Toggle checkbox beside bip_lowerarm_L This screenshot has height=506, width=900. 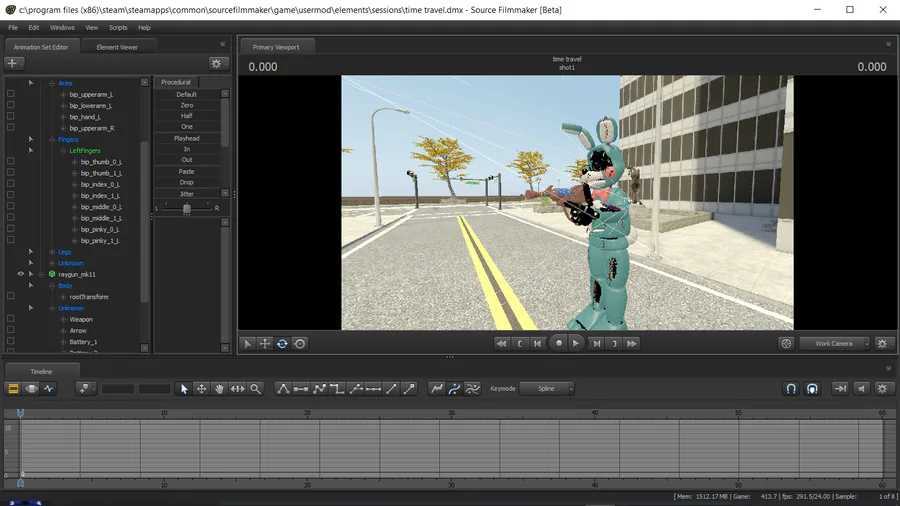coord(10,105)
